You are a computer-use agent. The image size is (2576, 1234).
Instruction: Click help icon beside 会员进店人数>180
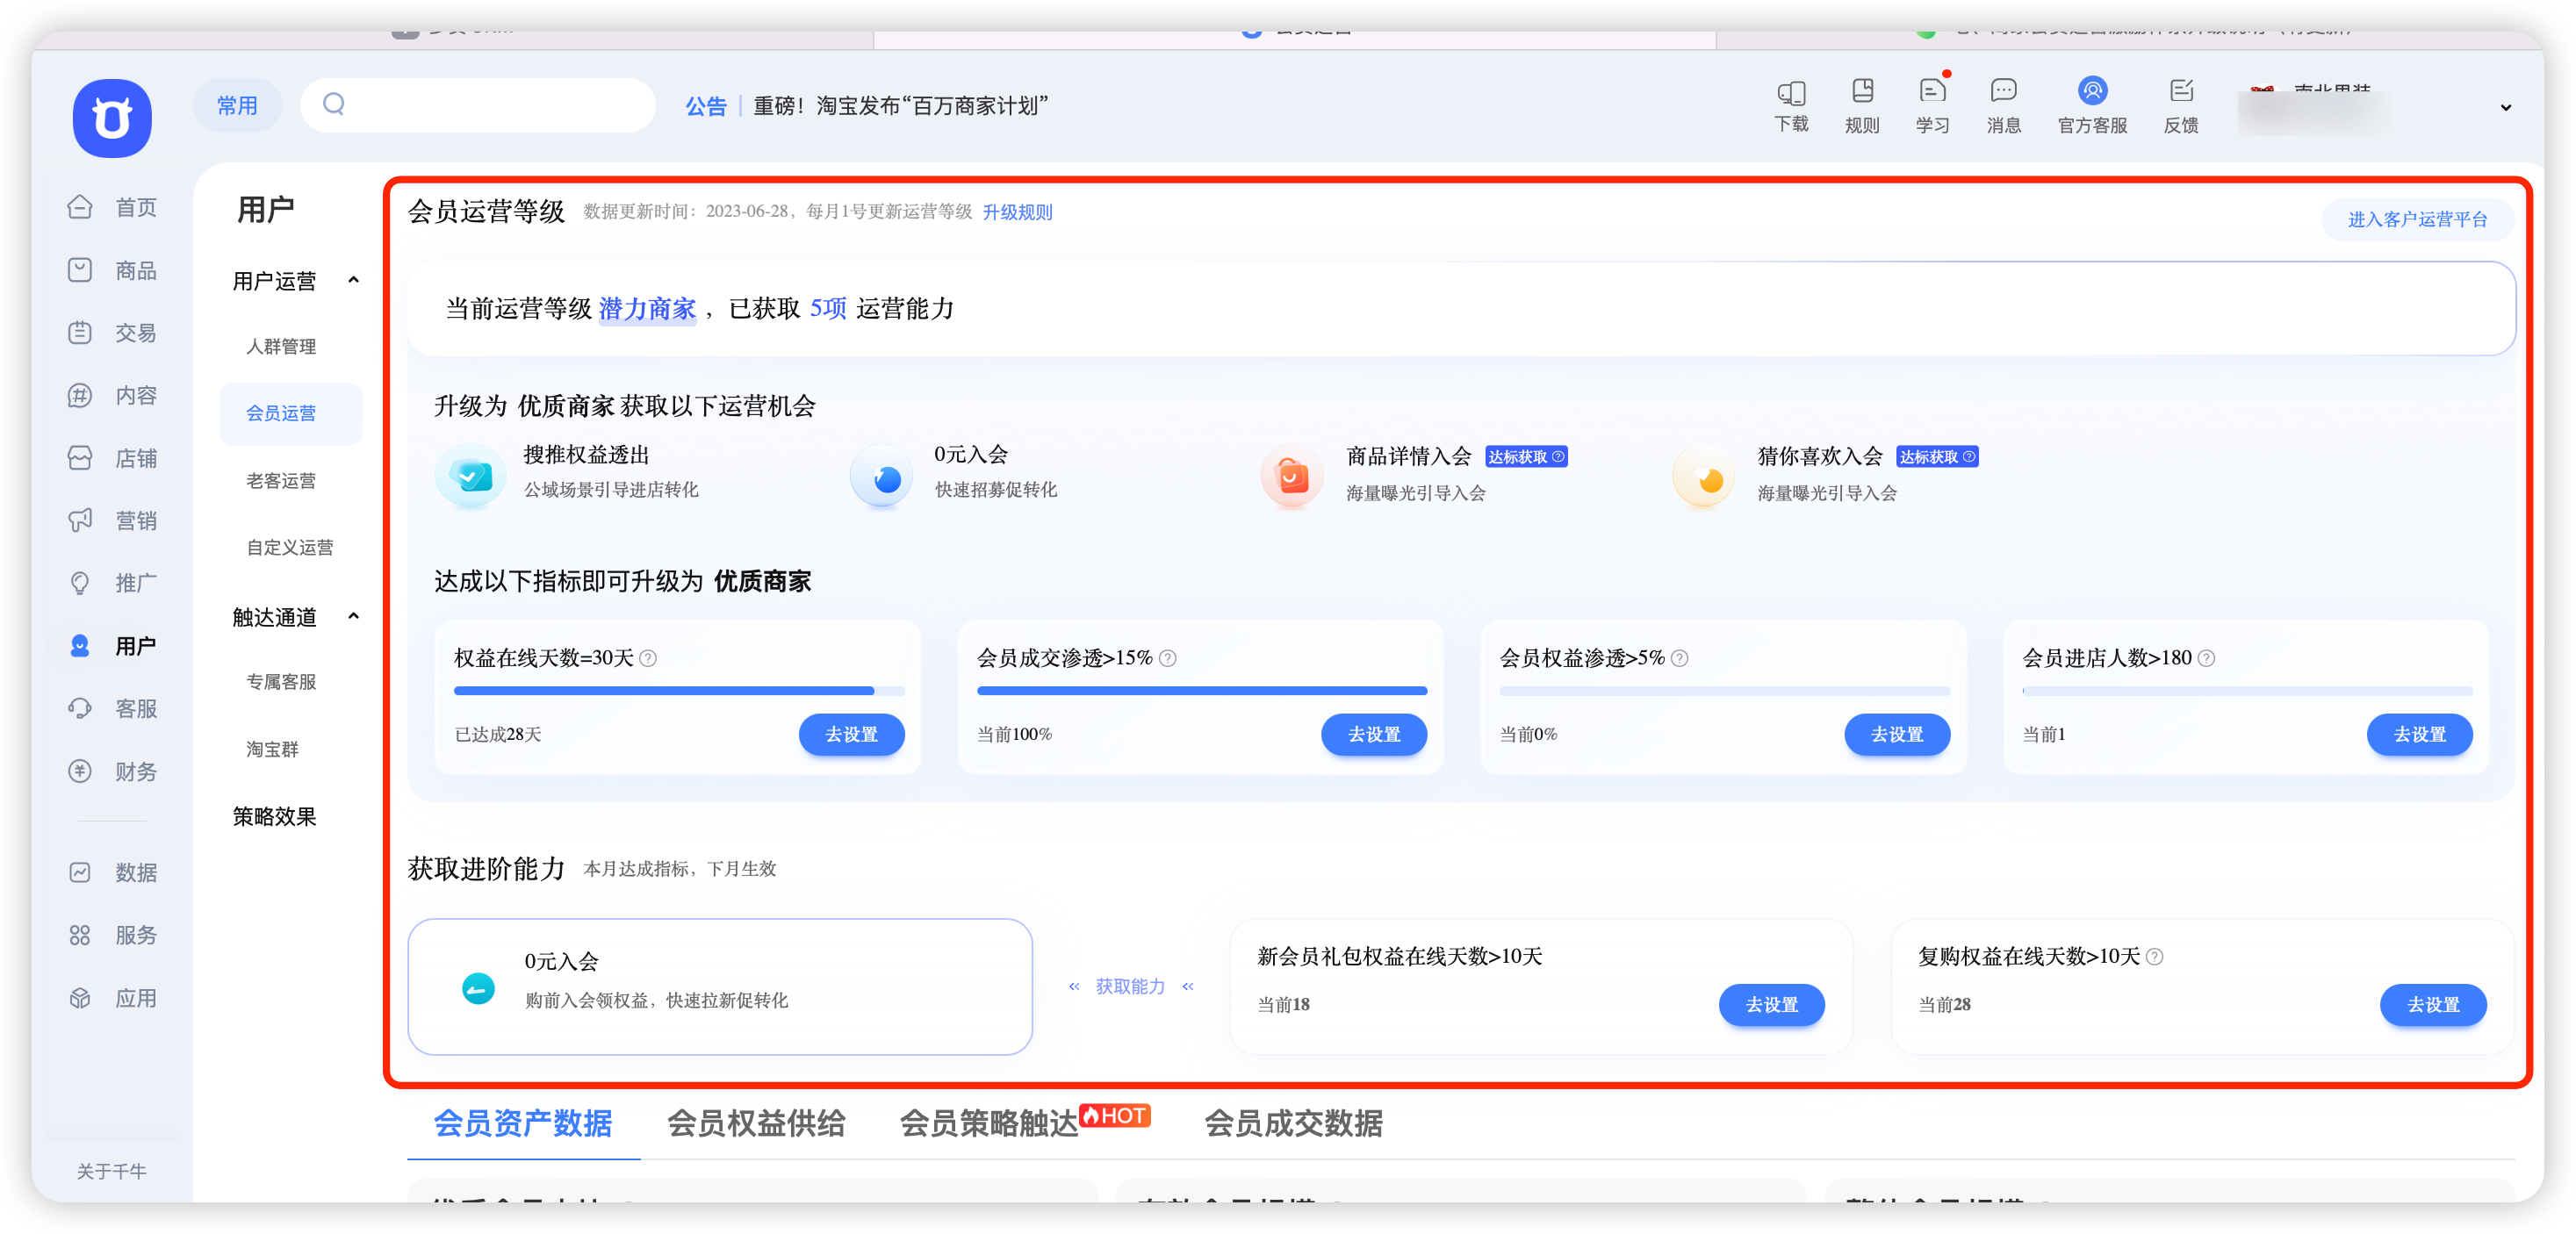2206,658
